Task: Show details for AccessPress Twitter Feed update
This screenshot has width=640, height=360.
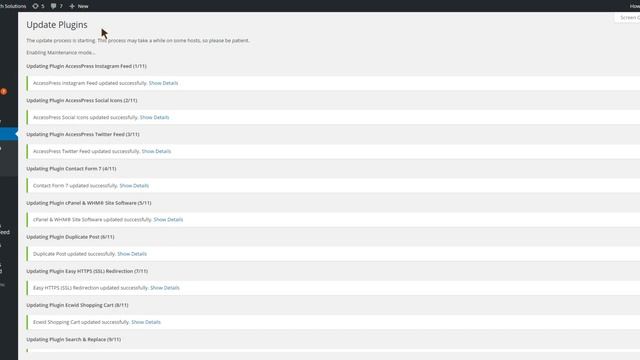Action: coord(156,151)
